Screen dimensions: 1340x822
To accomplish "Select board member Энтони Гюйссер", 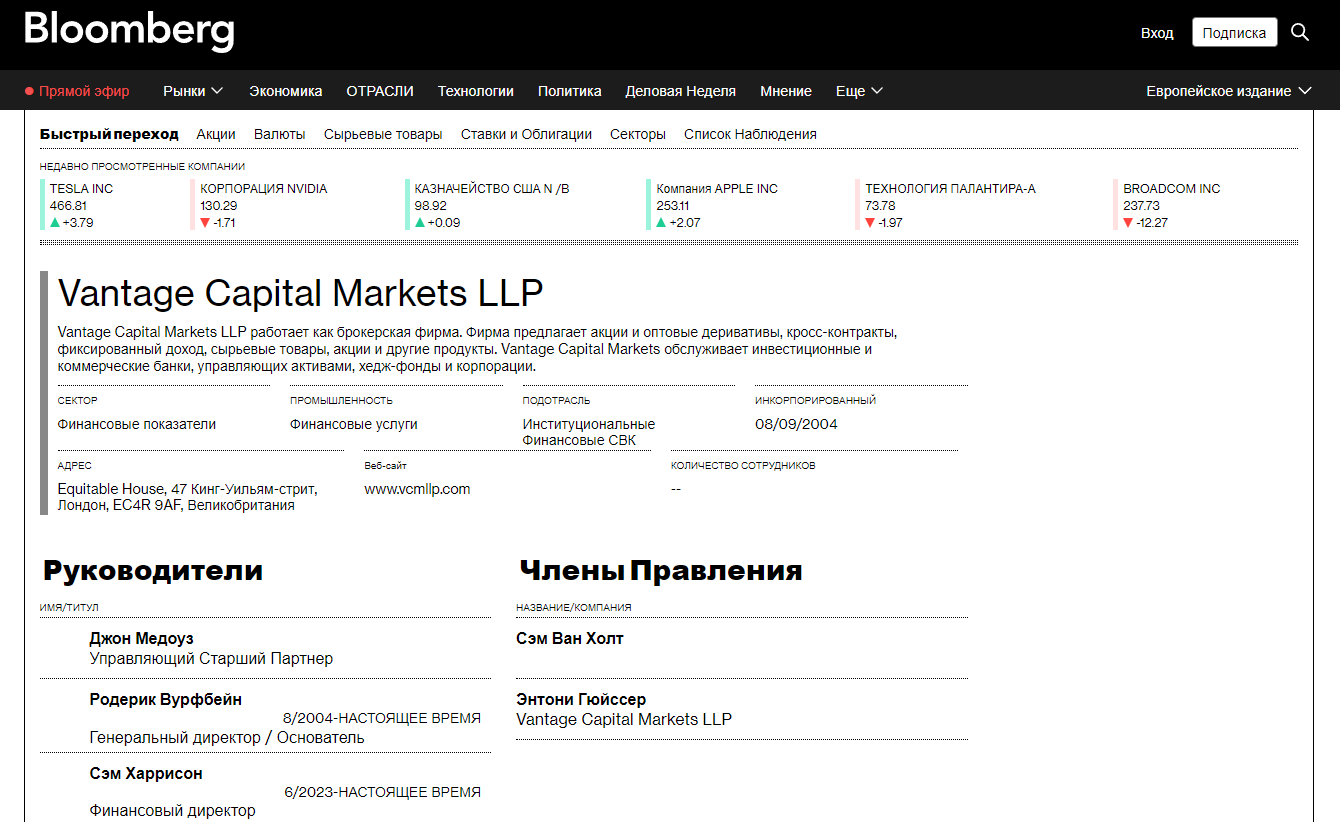I will (x=581, y=699).
